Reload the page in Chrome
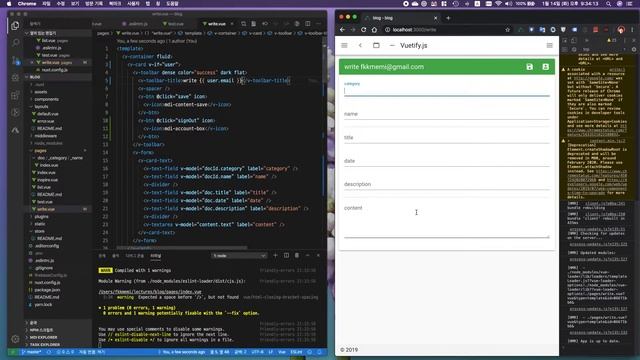Viewport: 640px width, 360px height. tap(363, 29)
